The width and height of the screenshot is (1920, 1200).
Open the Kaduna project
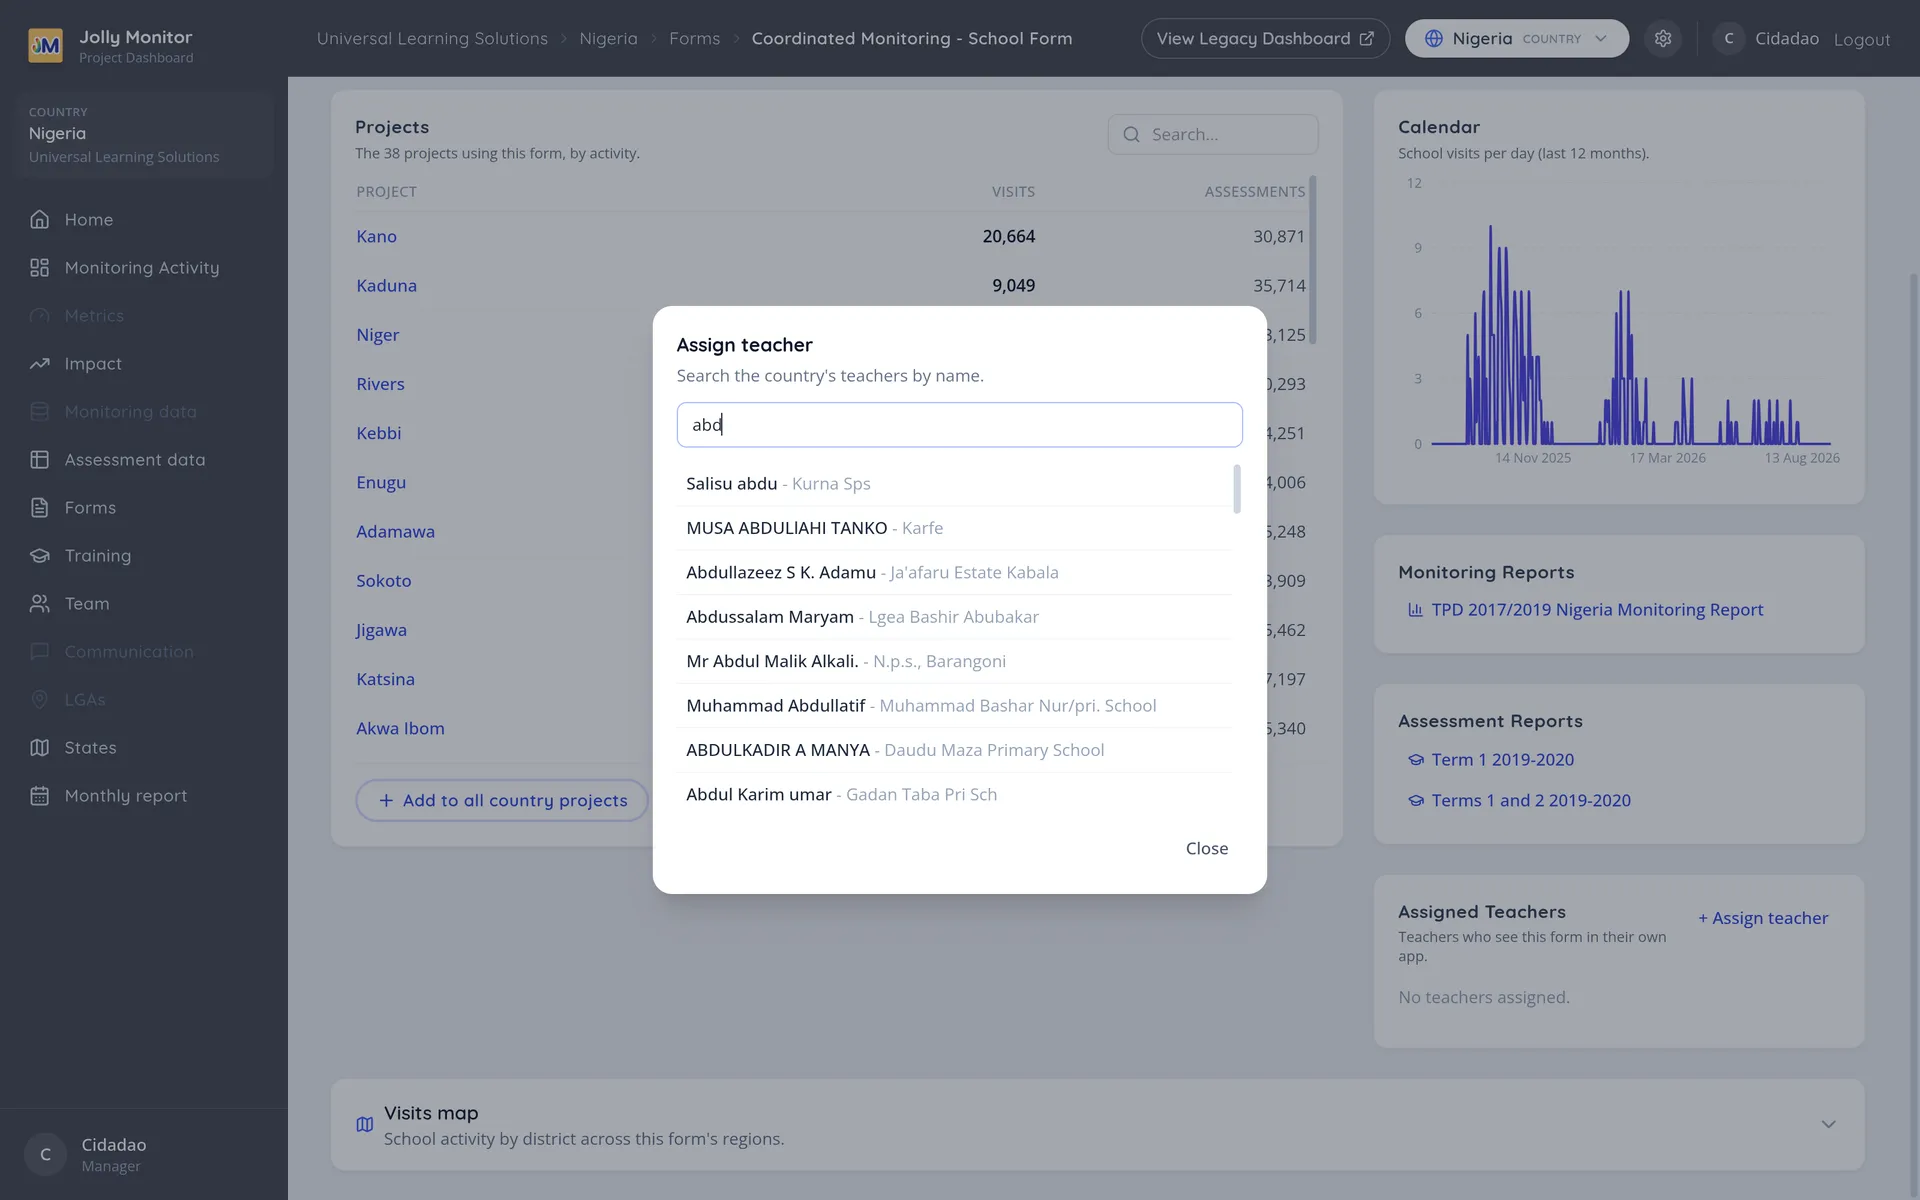(386, 286)
